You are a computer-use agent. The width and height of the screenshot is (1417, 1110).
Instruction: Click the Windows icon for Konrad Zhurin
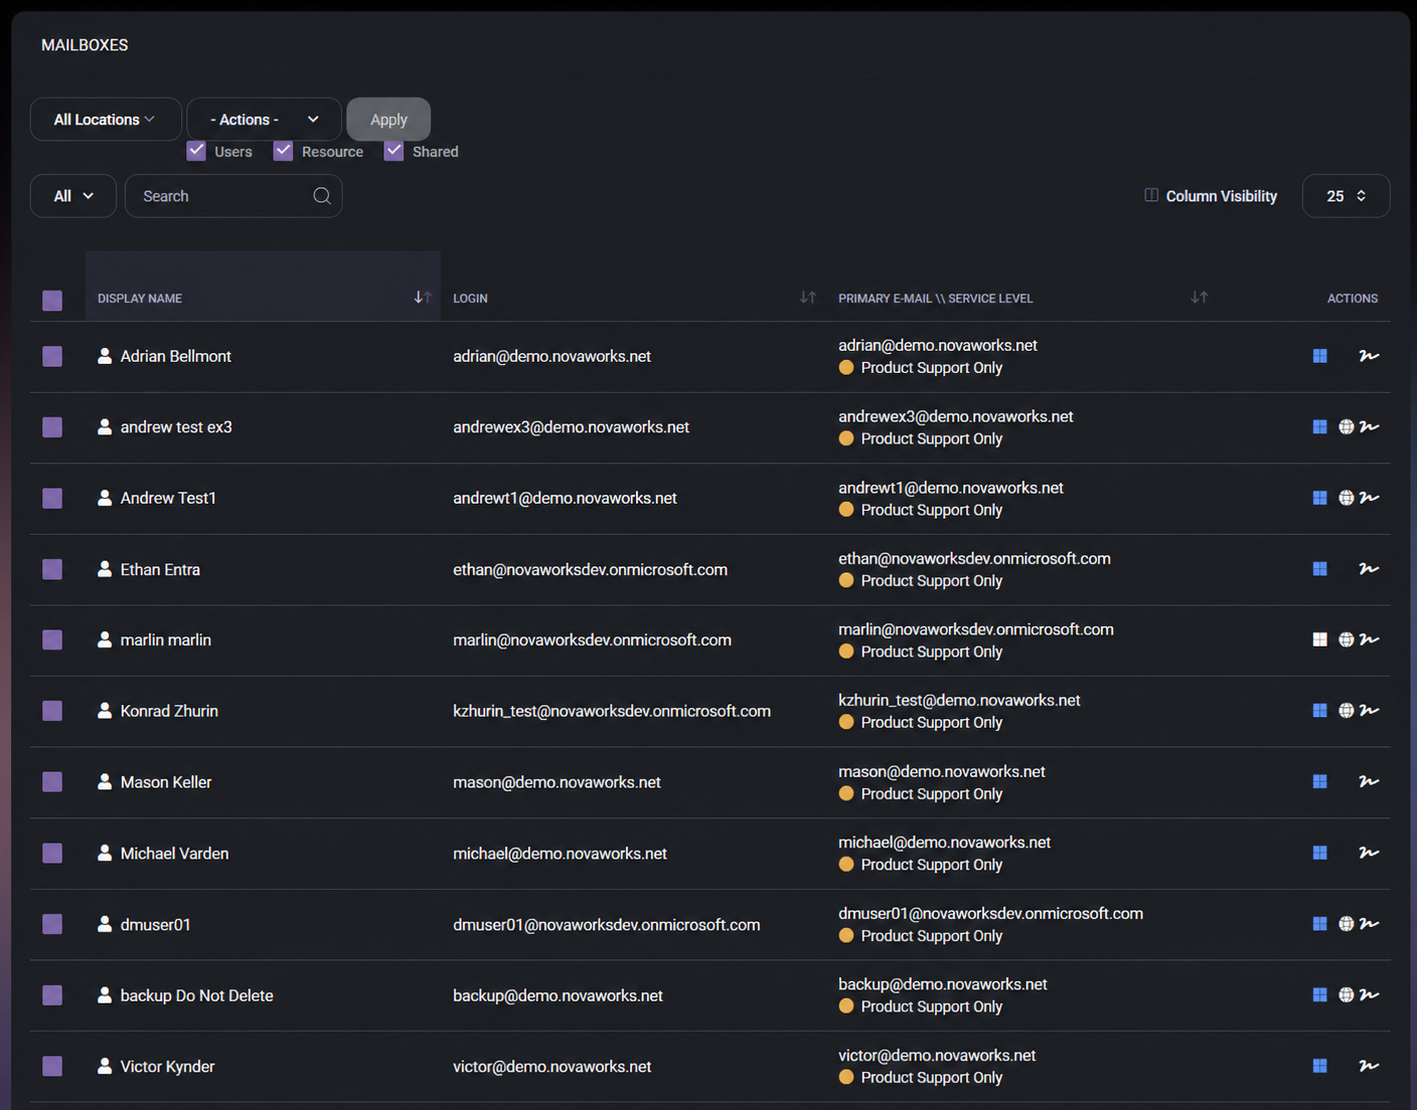[1320, 711]
